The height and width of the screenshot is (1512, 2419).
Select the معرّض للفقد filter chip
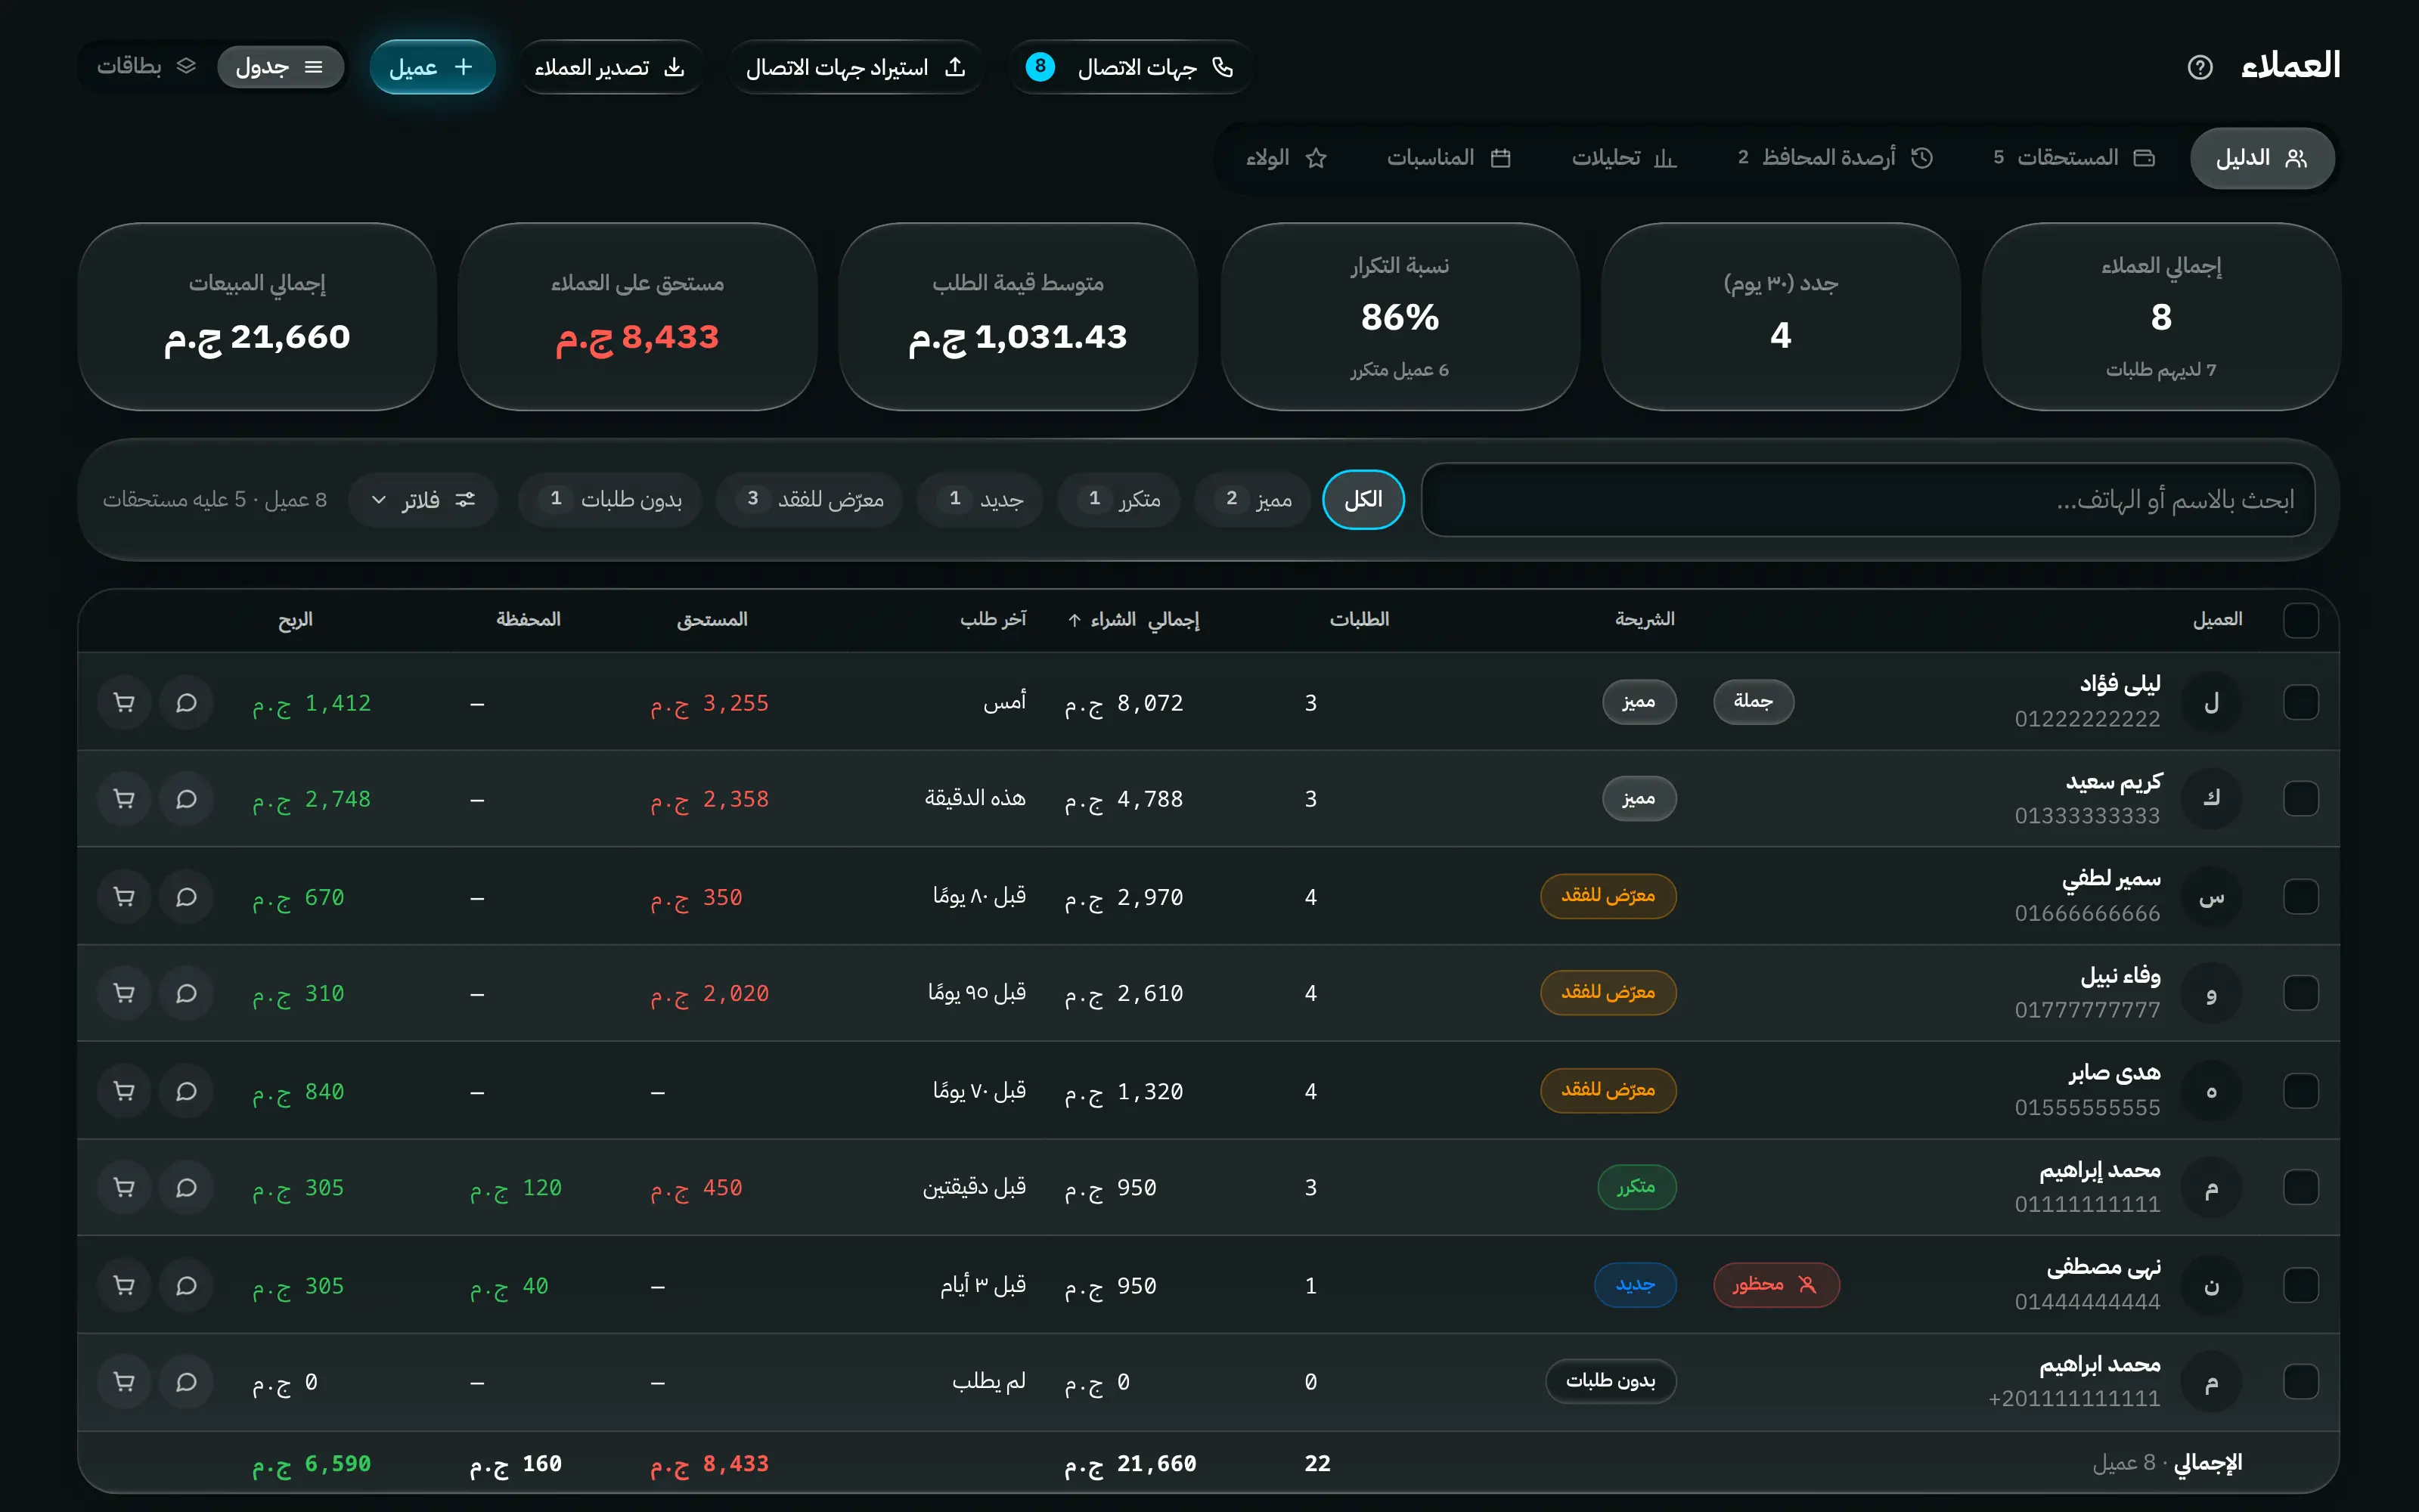click(x=809, y=499)
